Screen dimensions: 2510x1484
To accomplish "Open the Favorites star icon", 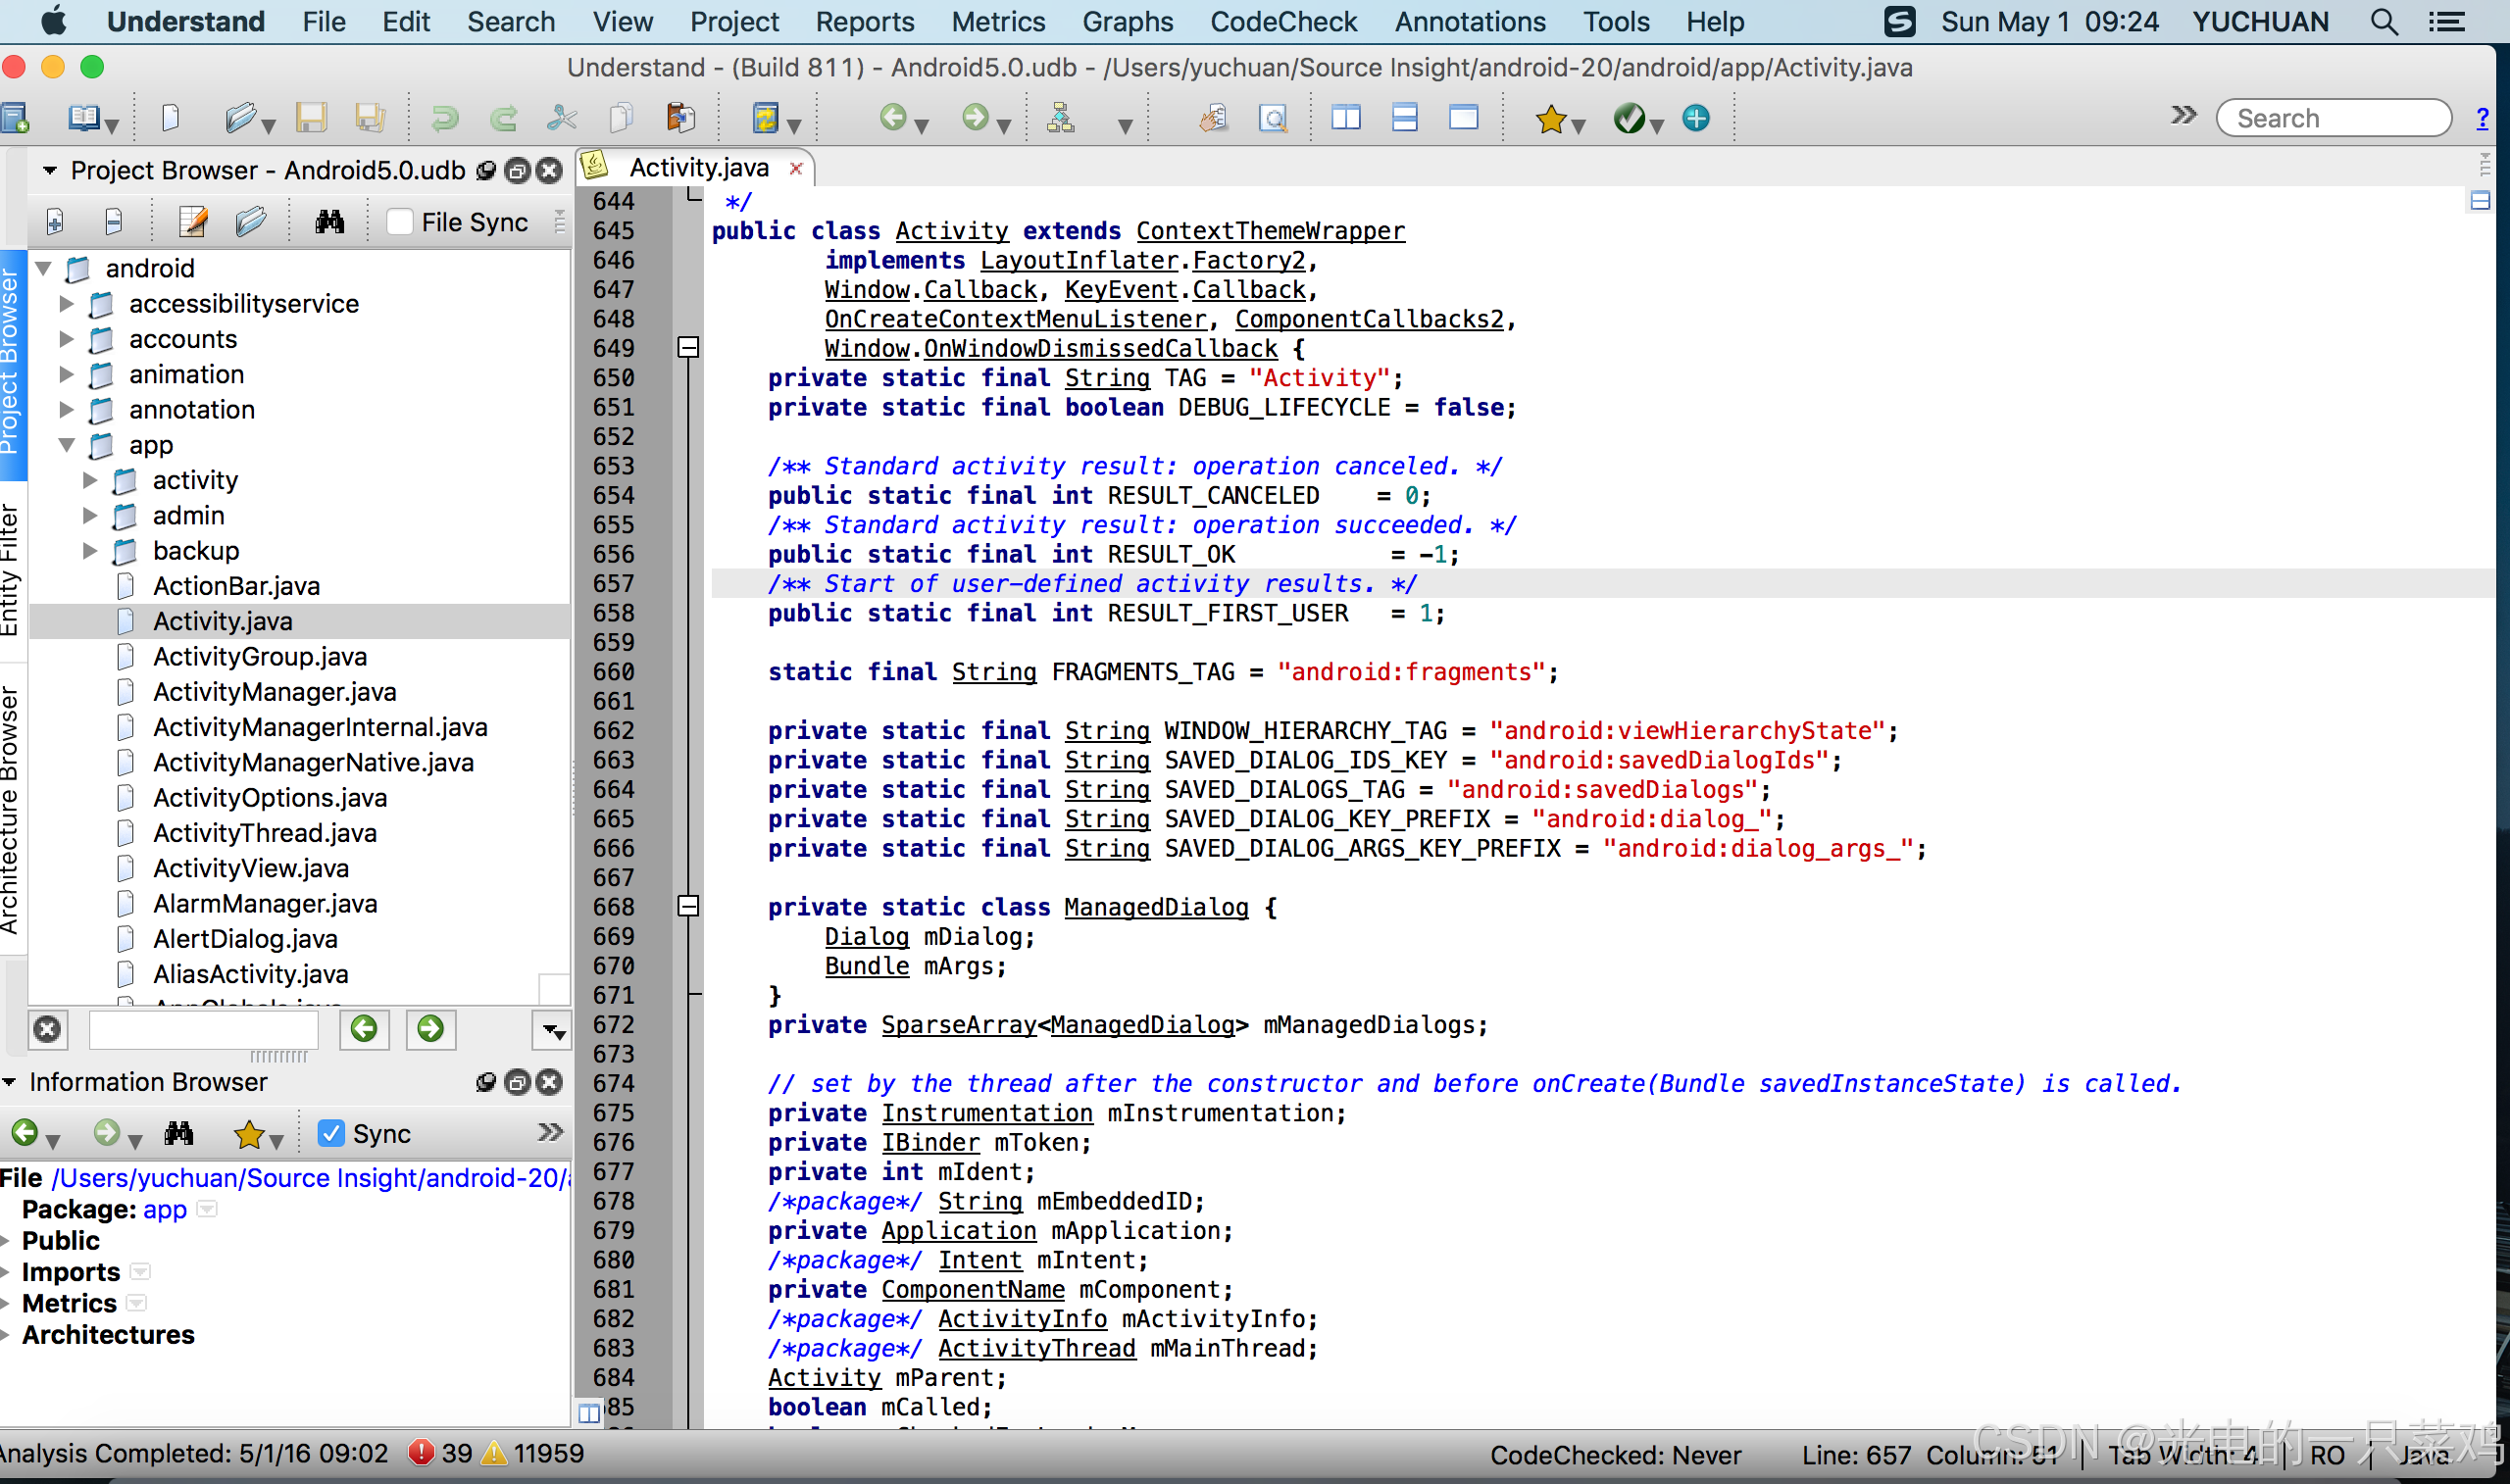I will [x=1550, y=119].
